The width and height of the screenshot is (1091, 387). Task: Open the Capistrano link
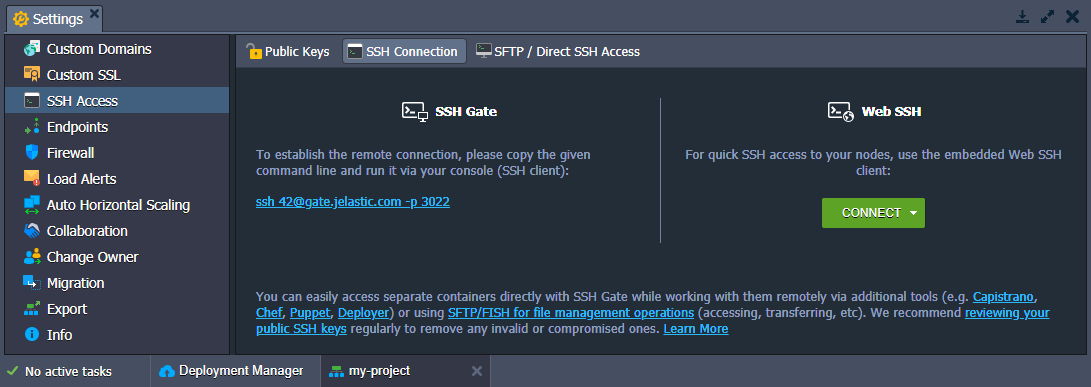point(1005,297)
